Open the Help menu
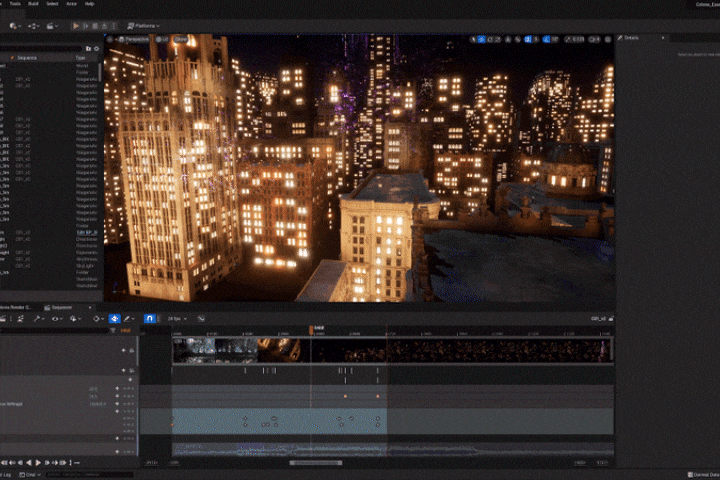720x480 pixels. point(90,4)
